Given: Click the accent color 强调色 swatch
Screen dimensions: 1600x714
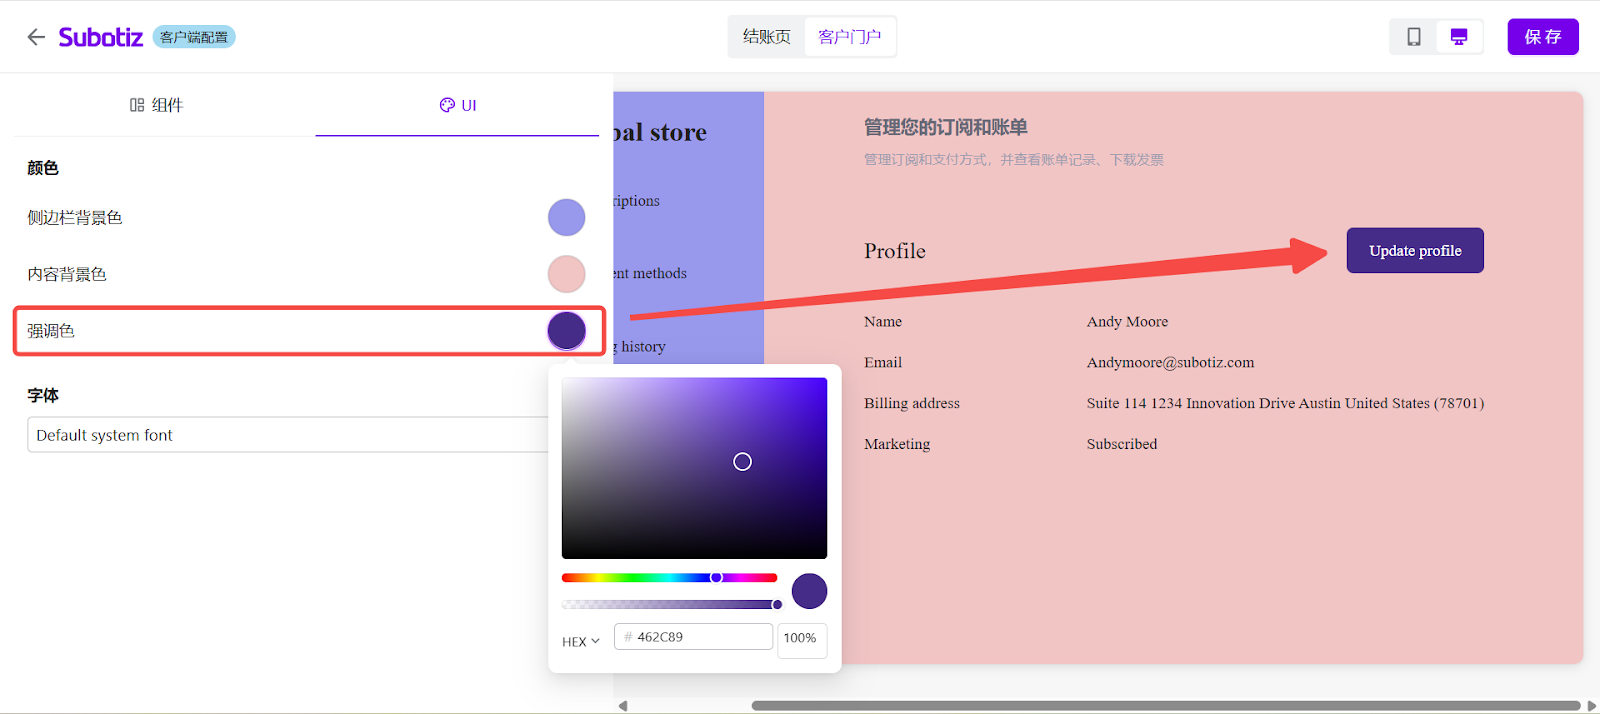Looking at the screenshot, I should point(566,331).
